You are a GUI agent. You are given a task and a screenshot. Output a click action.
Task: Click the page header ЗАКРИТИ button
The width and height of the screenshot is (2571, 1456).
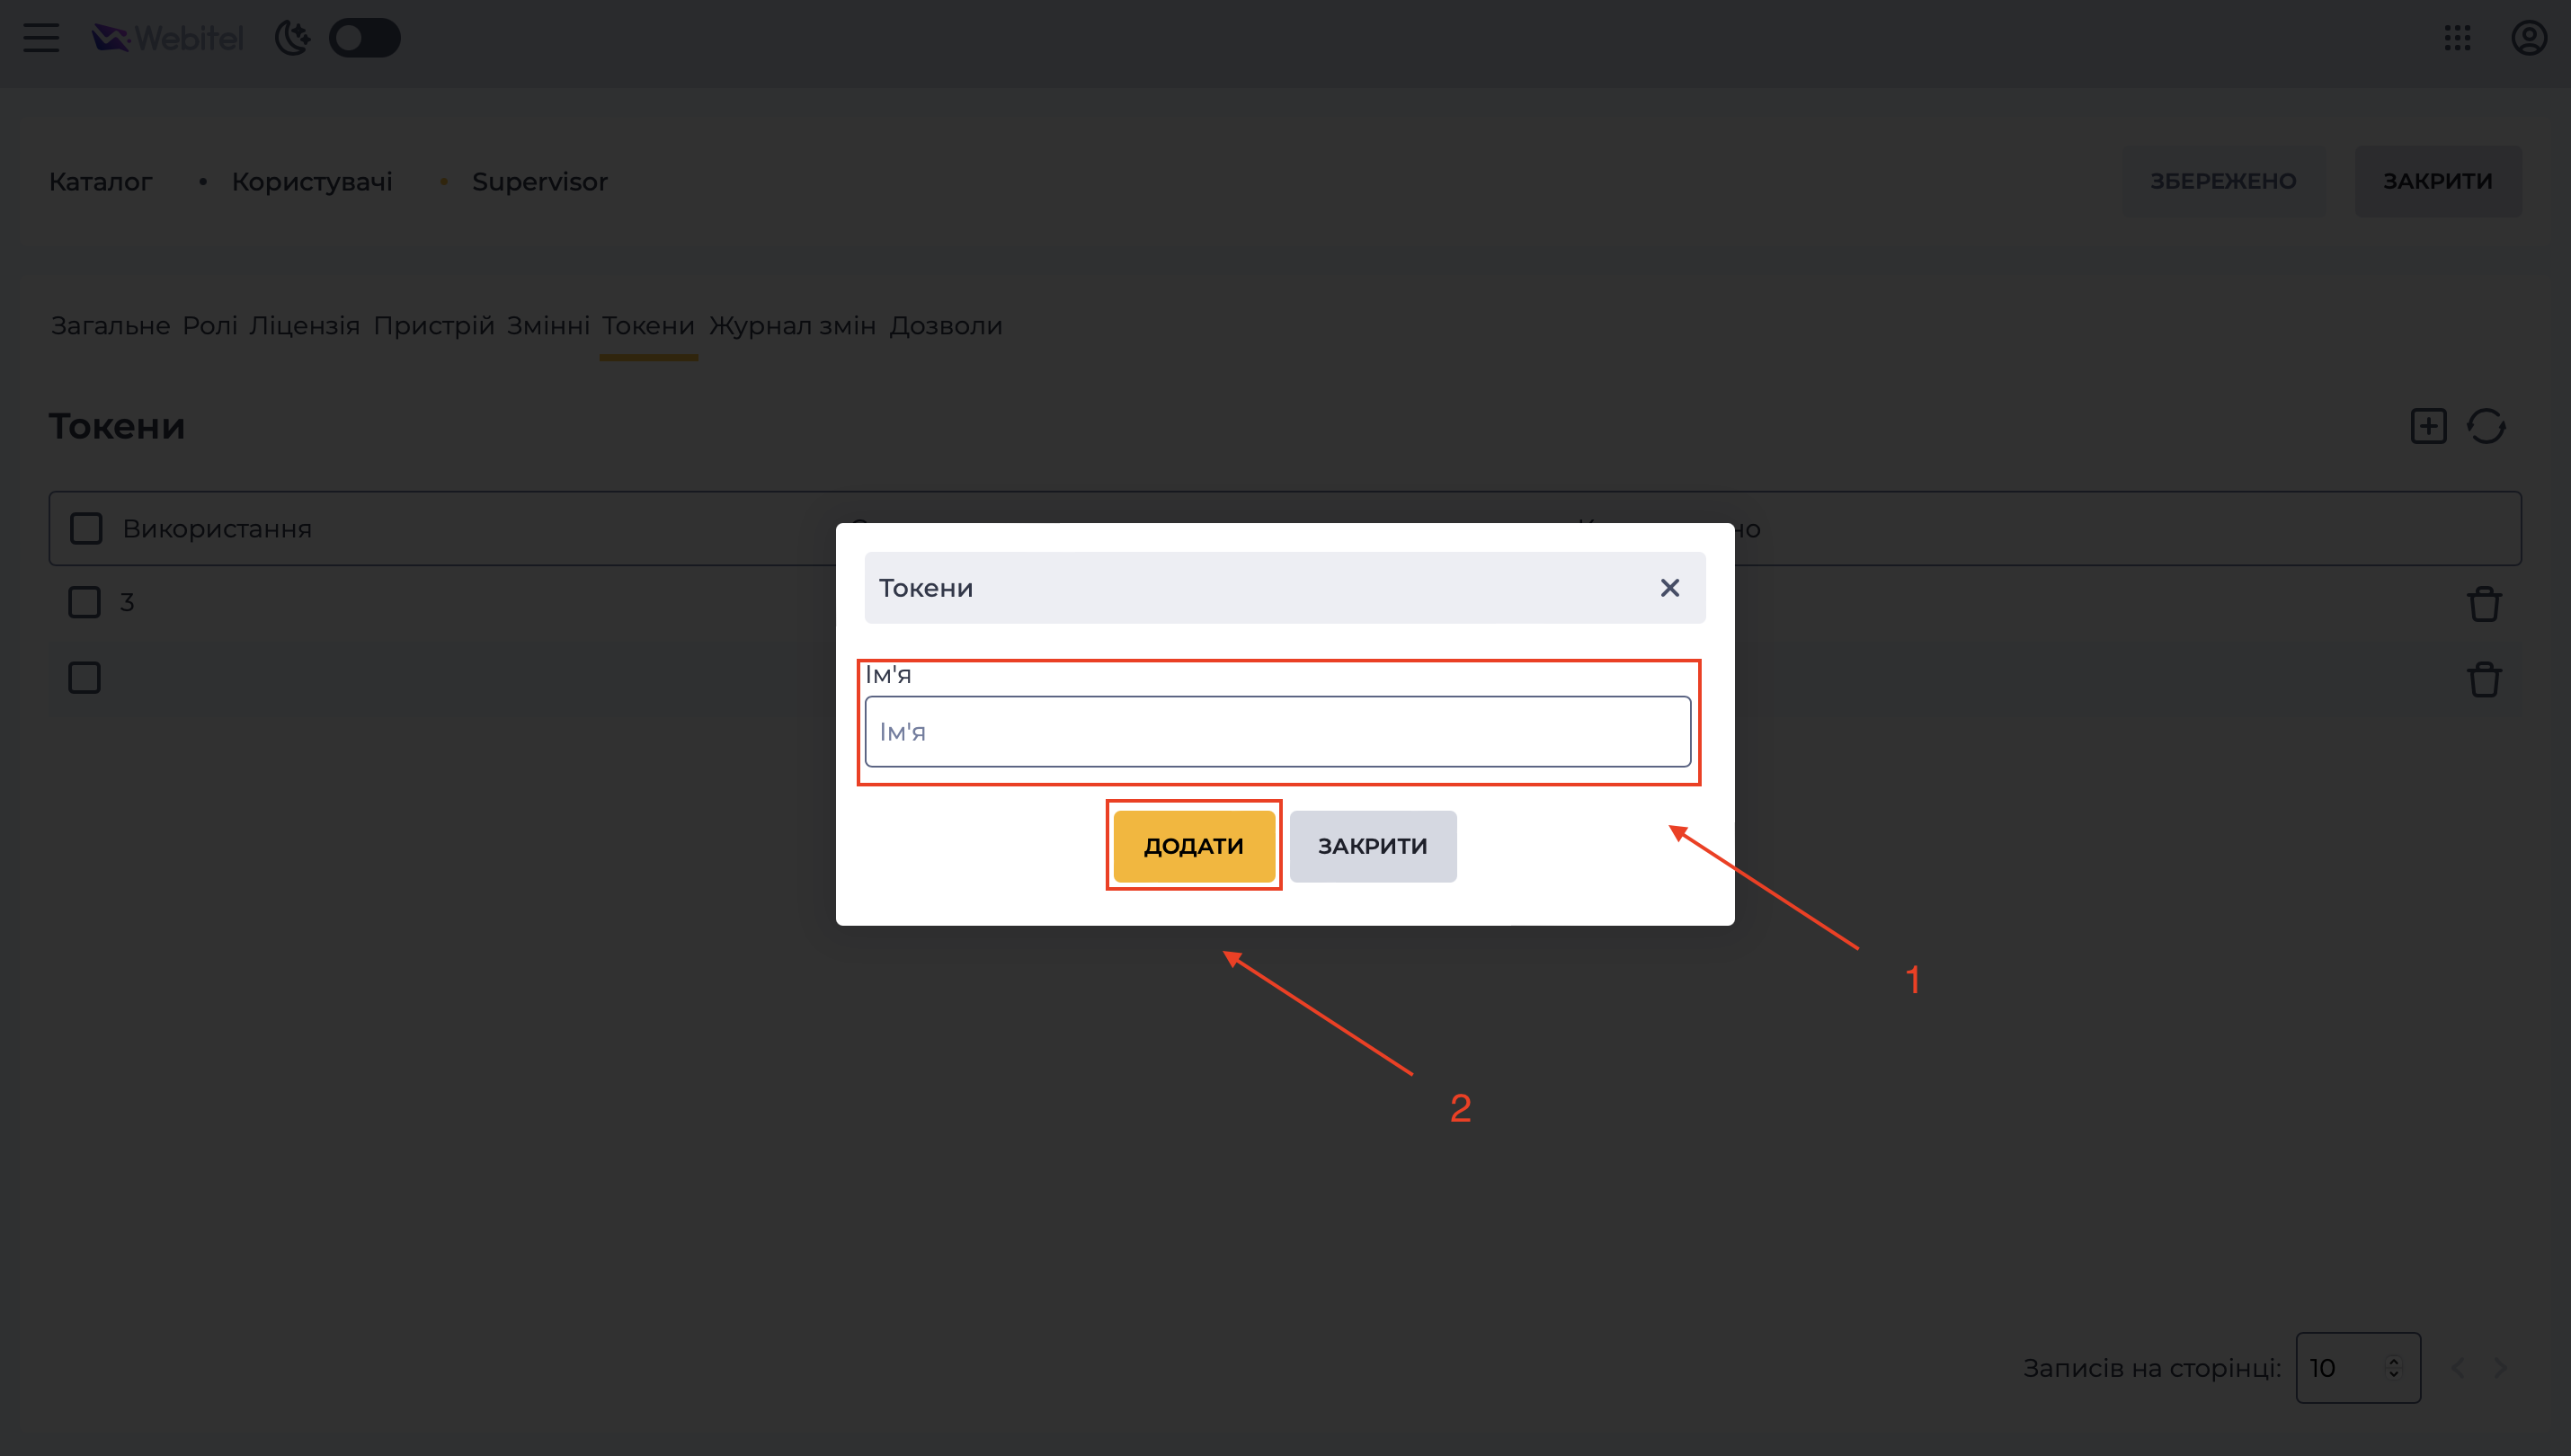(x=2438, y=181)
